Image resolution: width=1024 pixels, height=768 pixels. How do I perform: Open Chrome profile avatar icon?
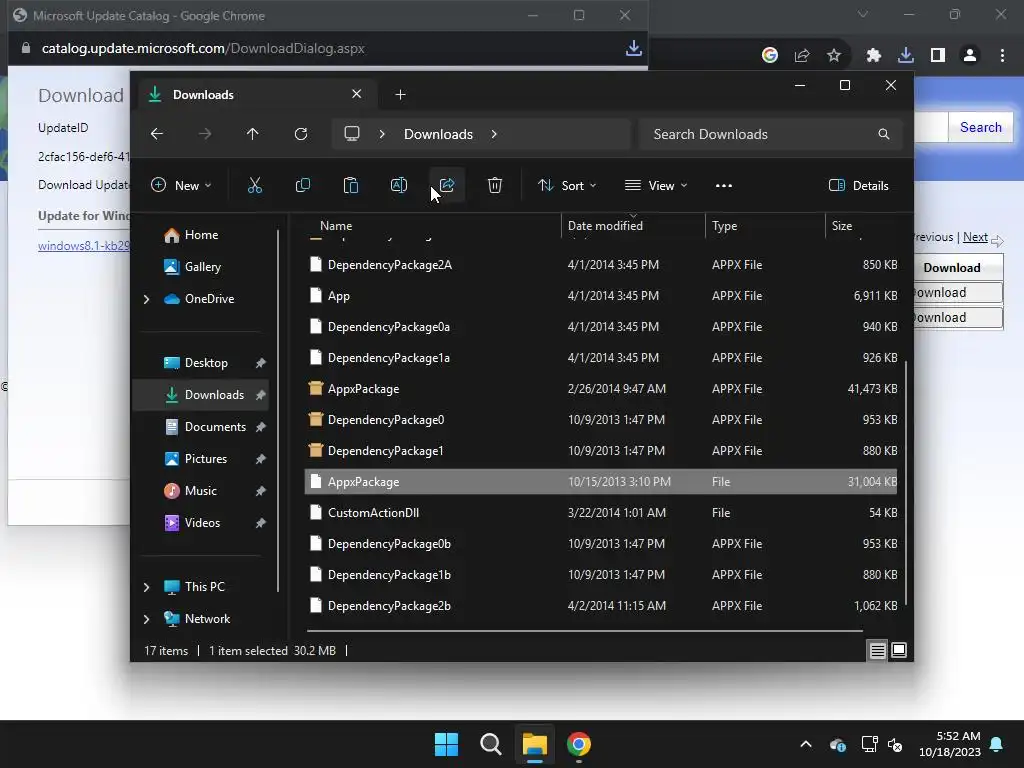click(970, 56)
